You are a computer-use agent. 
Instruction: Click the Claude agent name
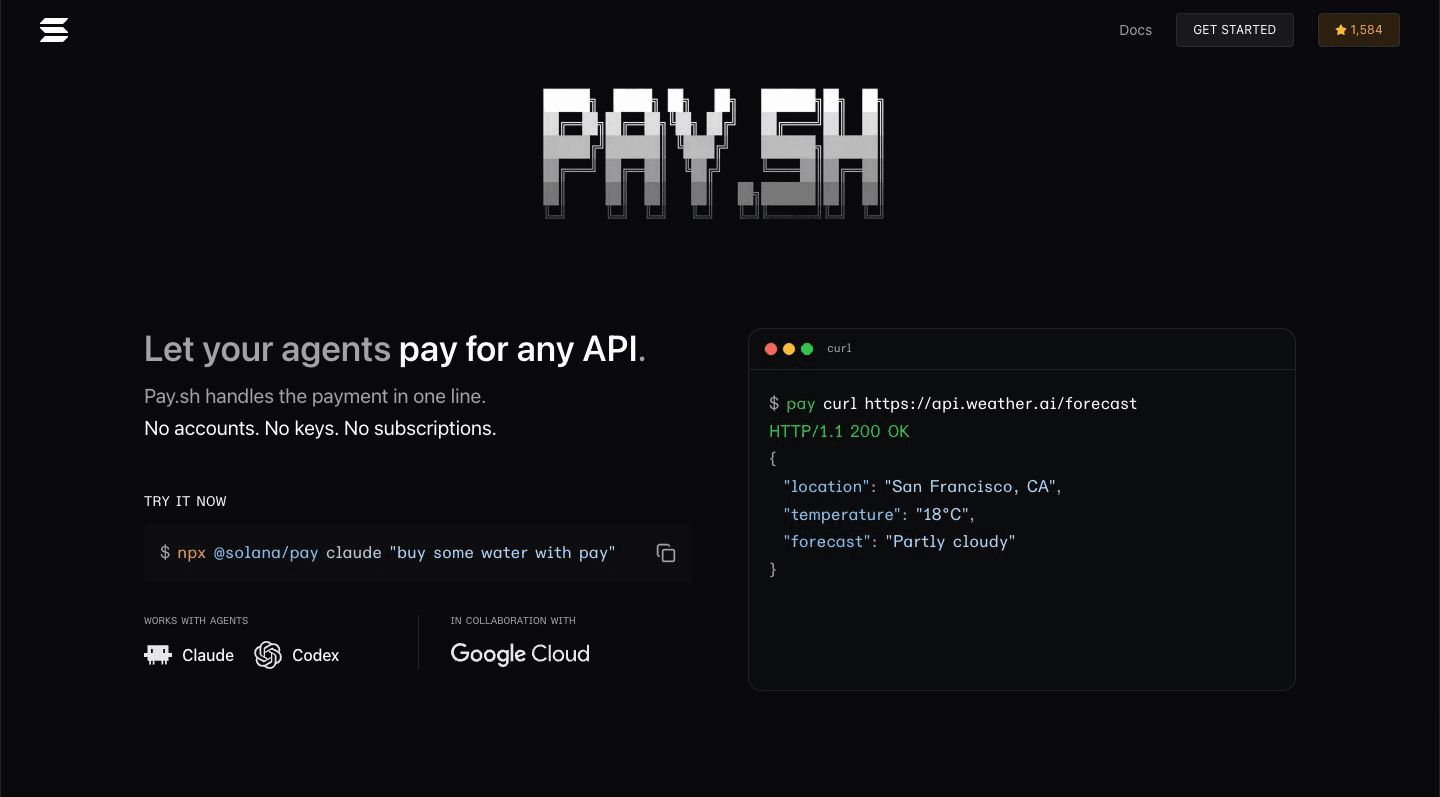click(x=208, y=655)
